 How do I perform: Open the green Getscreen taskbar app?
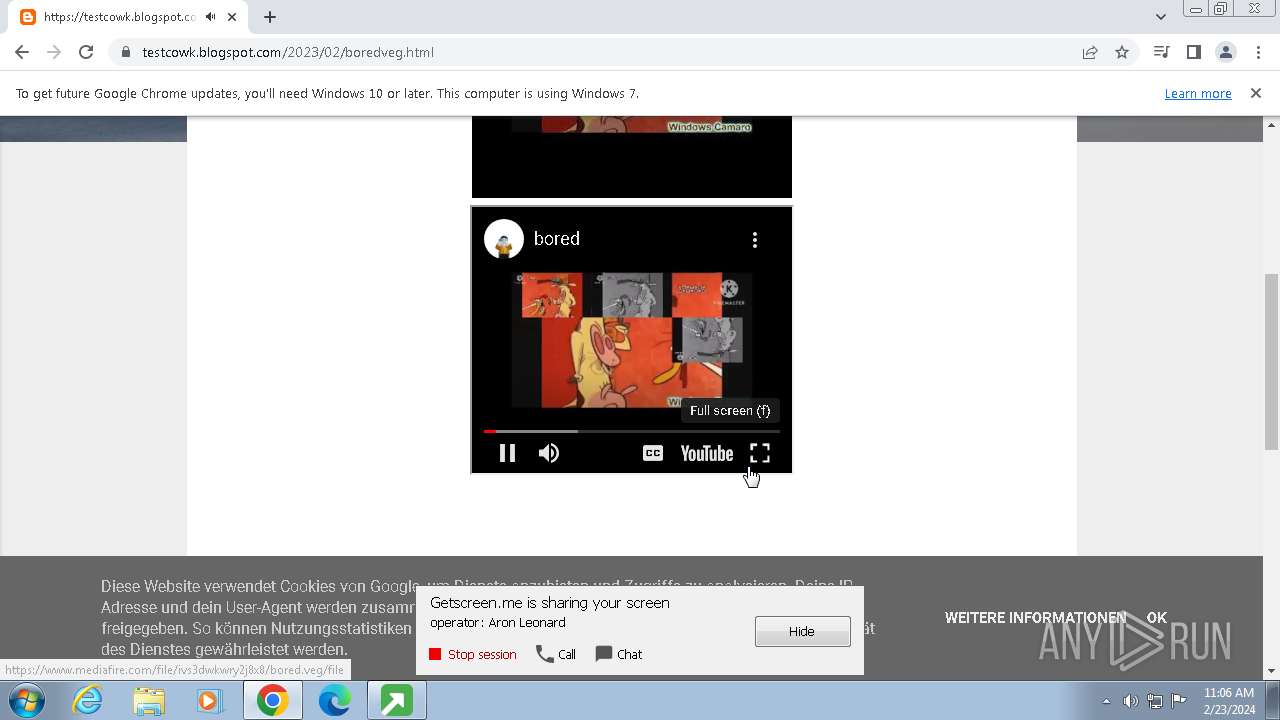coord(396,701)
